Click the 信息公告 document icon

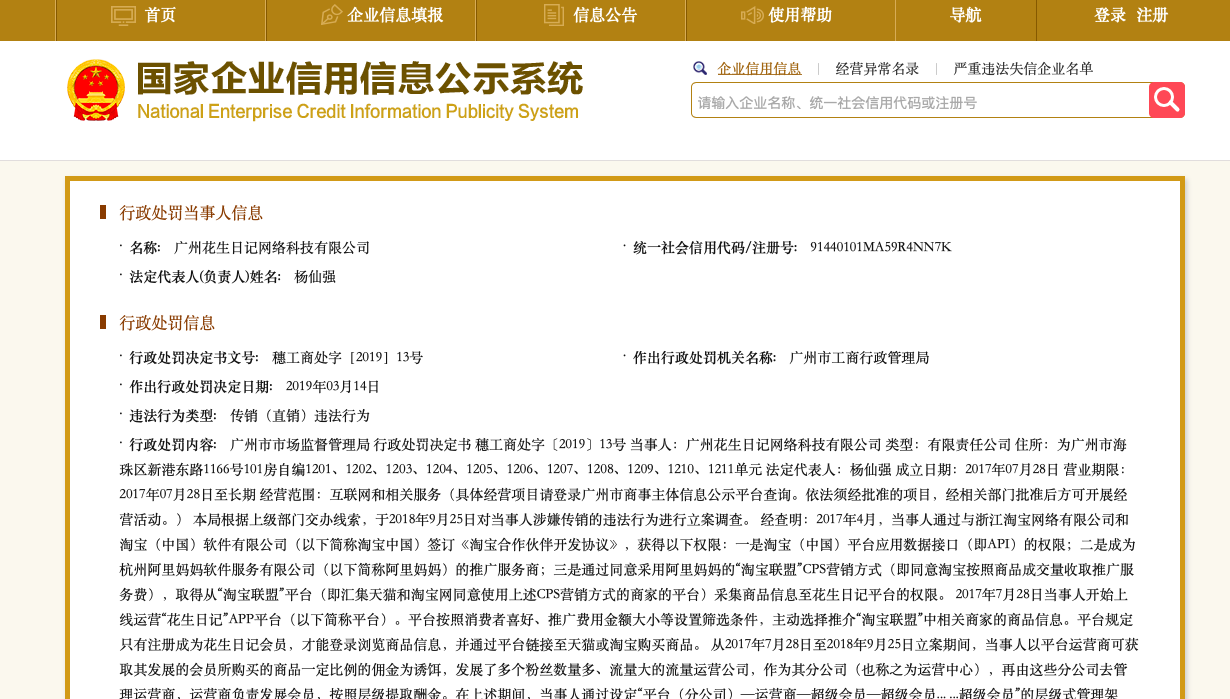point(552,15)
